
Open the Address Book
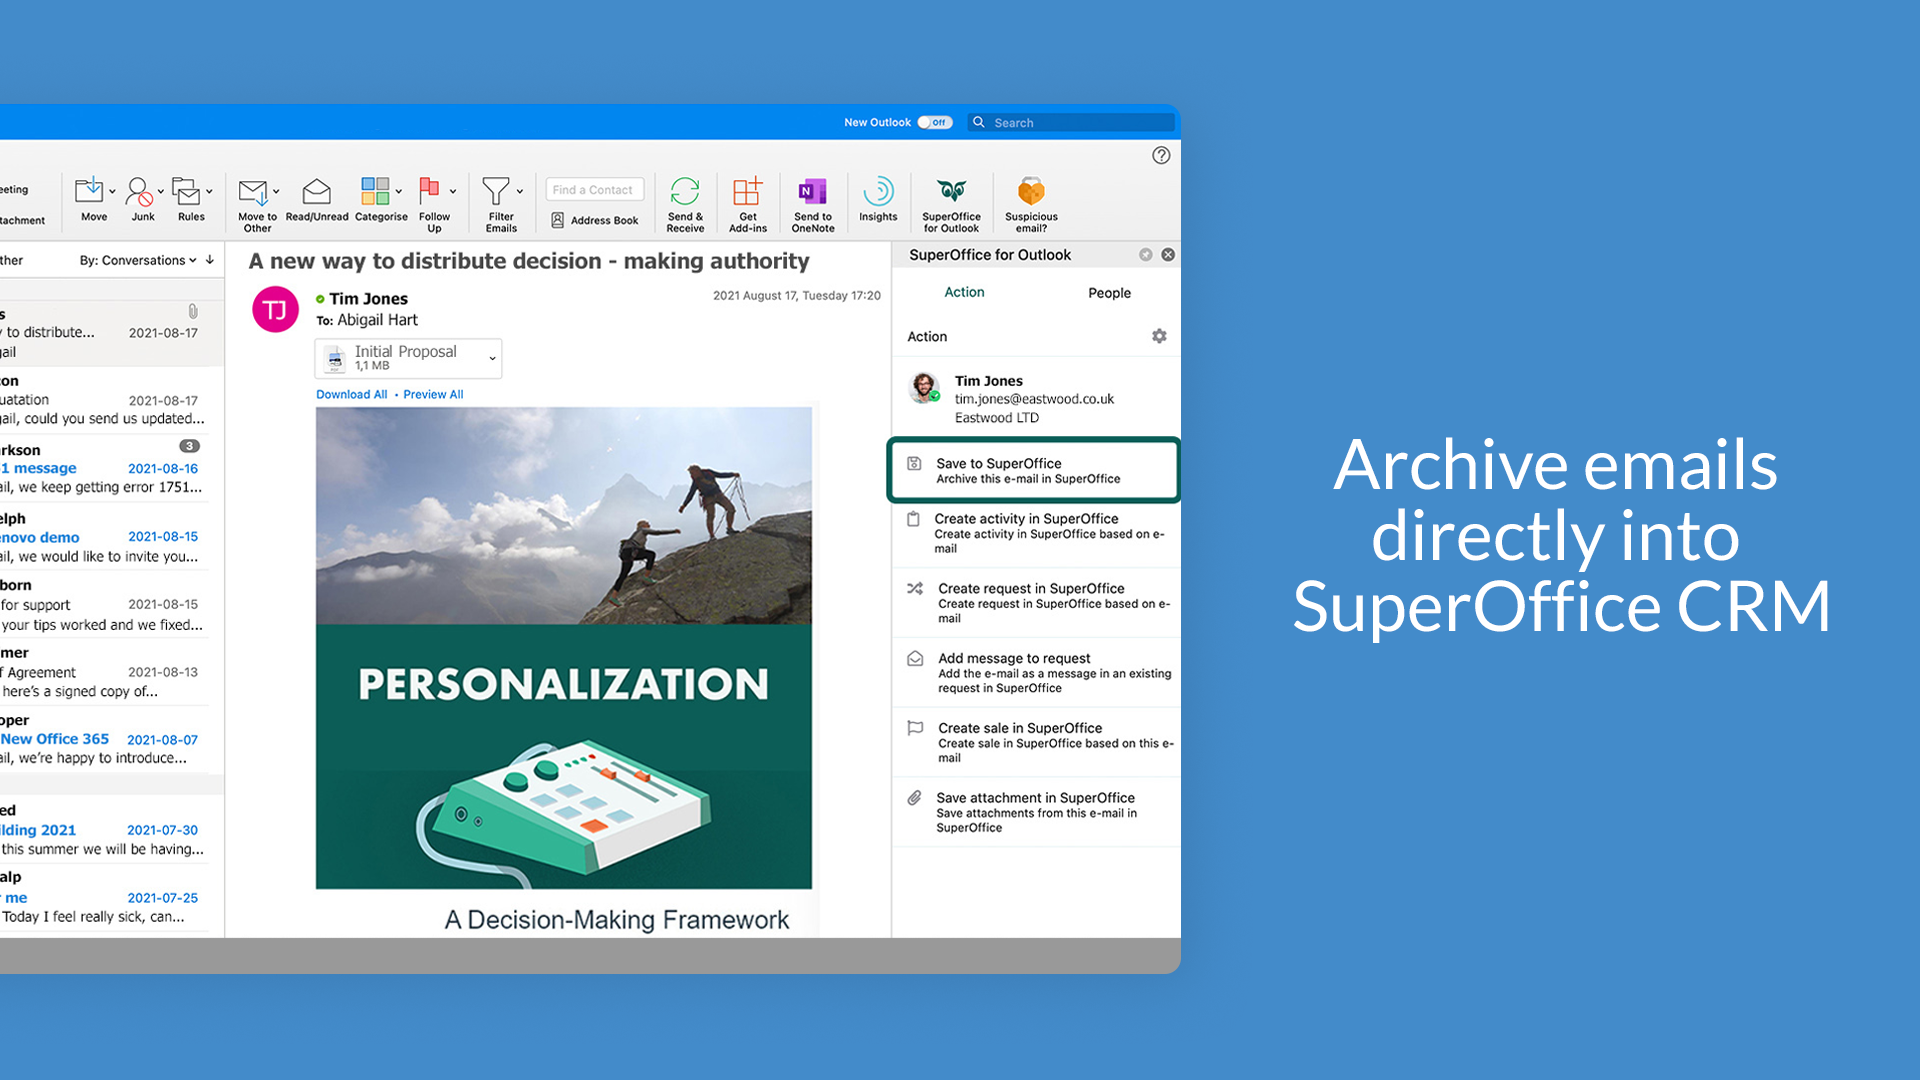[595, 220]
